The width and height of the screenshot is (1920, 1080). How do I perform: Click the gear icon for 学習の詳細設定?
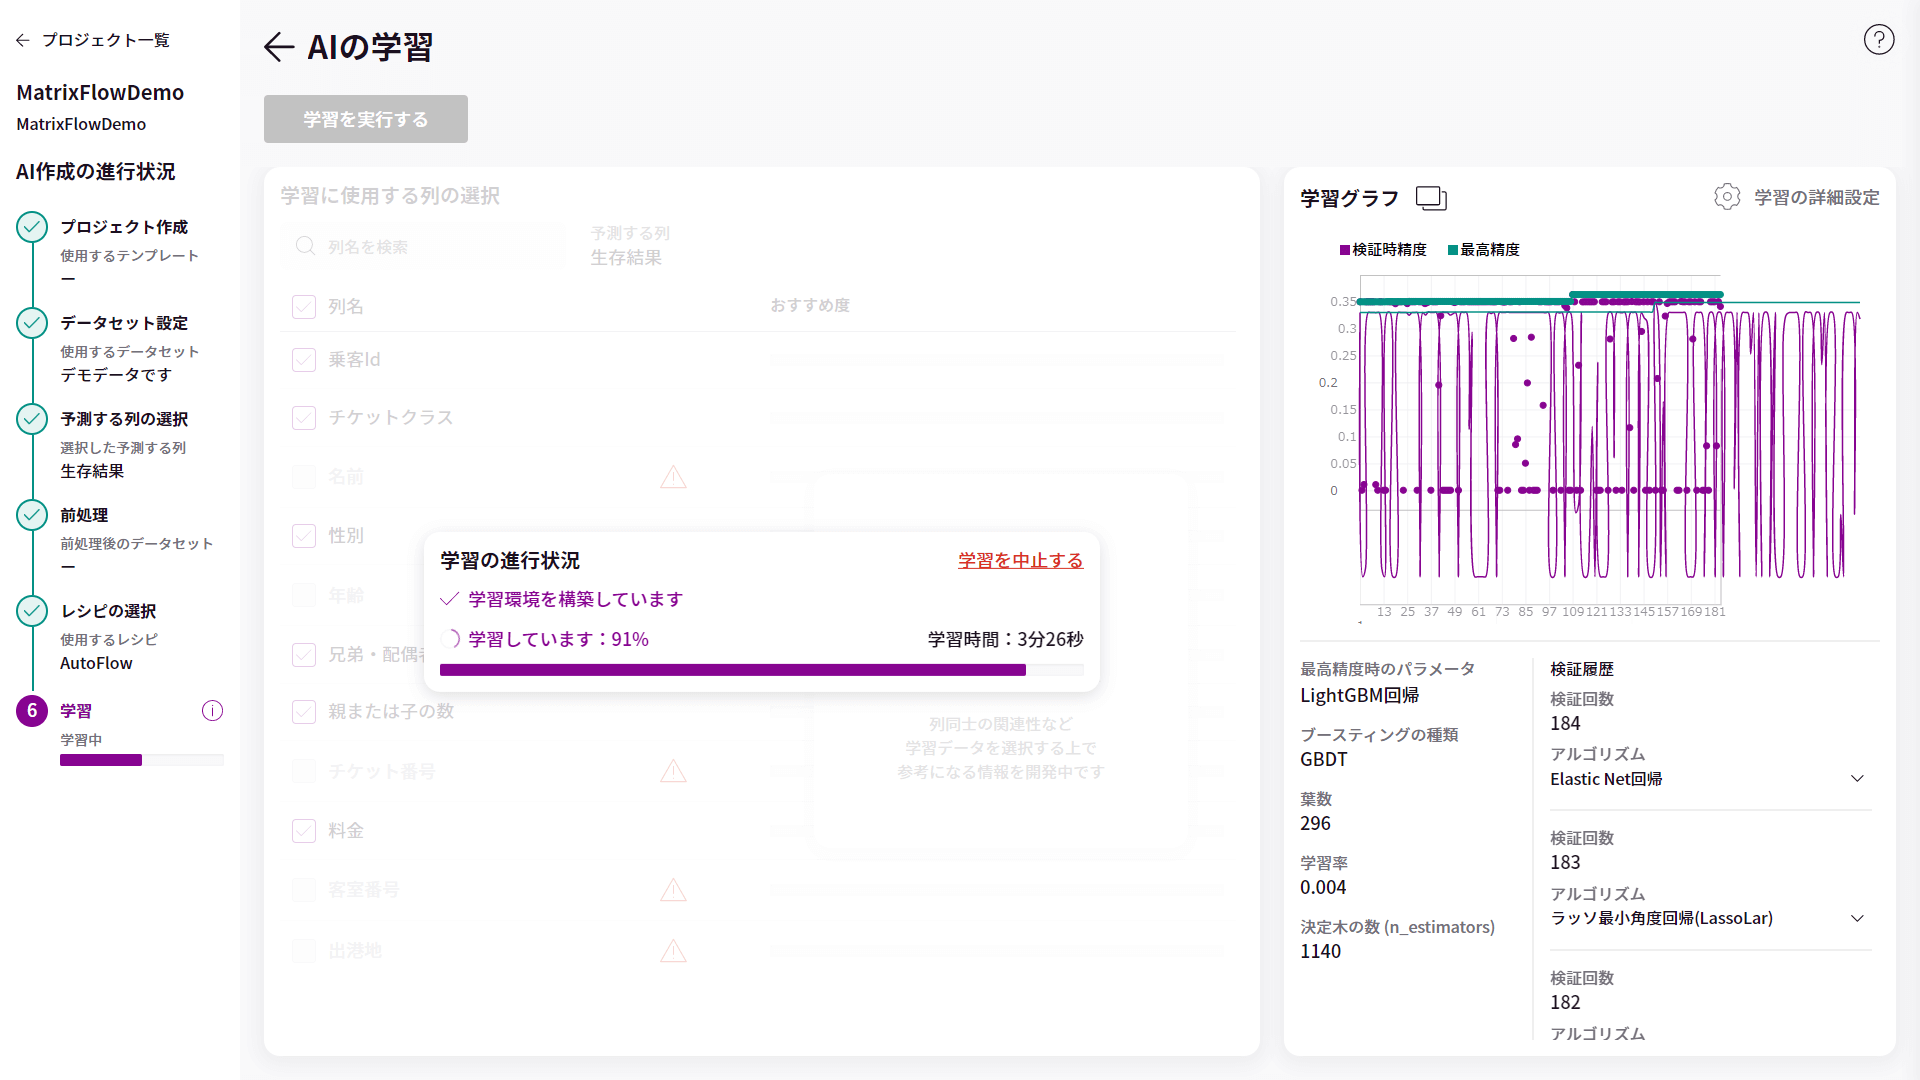[x=1727, y=197]
